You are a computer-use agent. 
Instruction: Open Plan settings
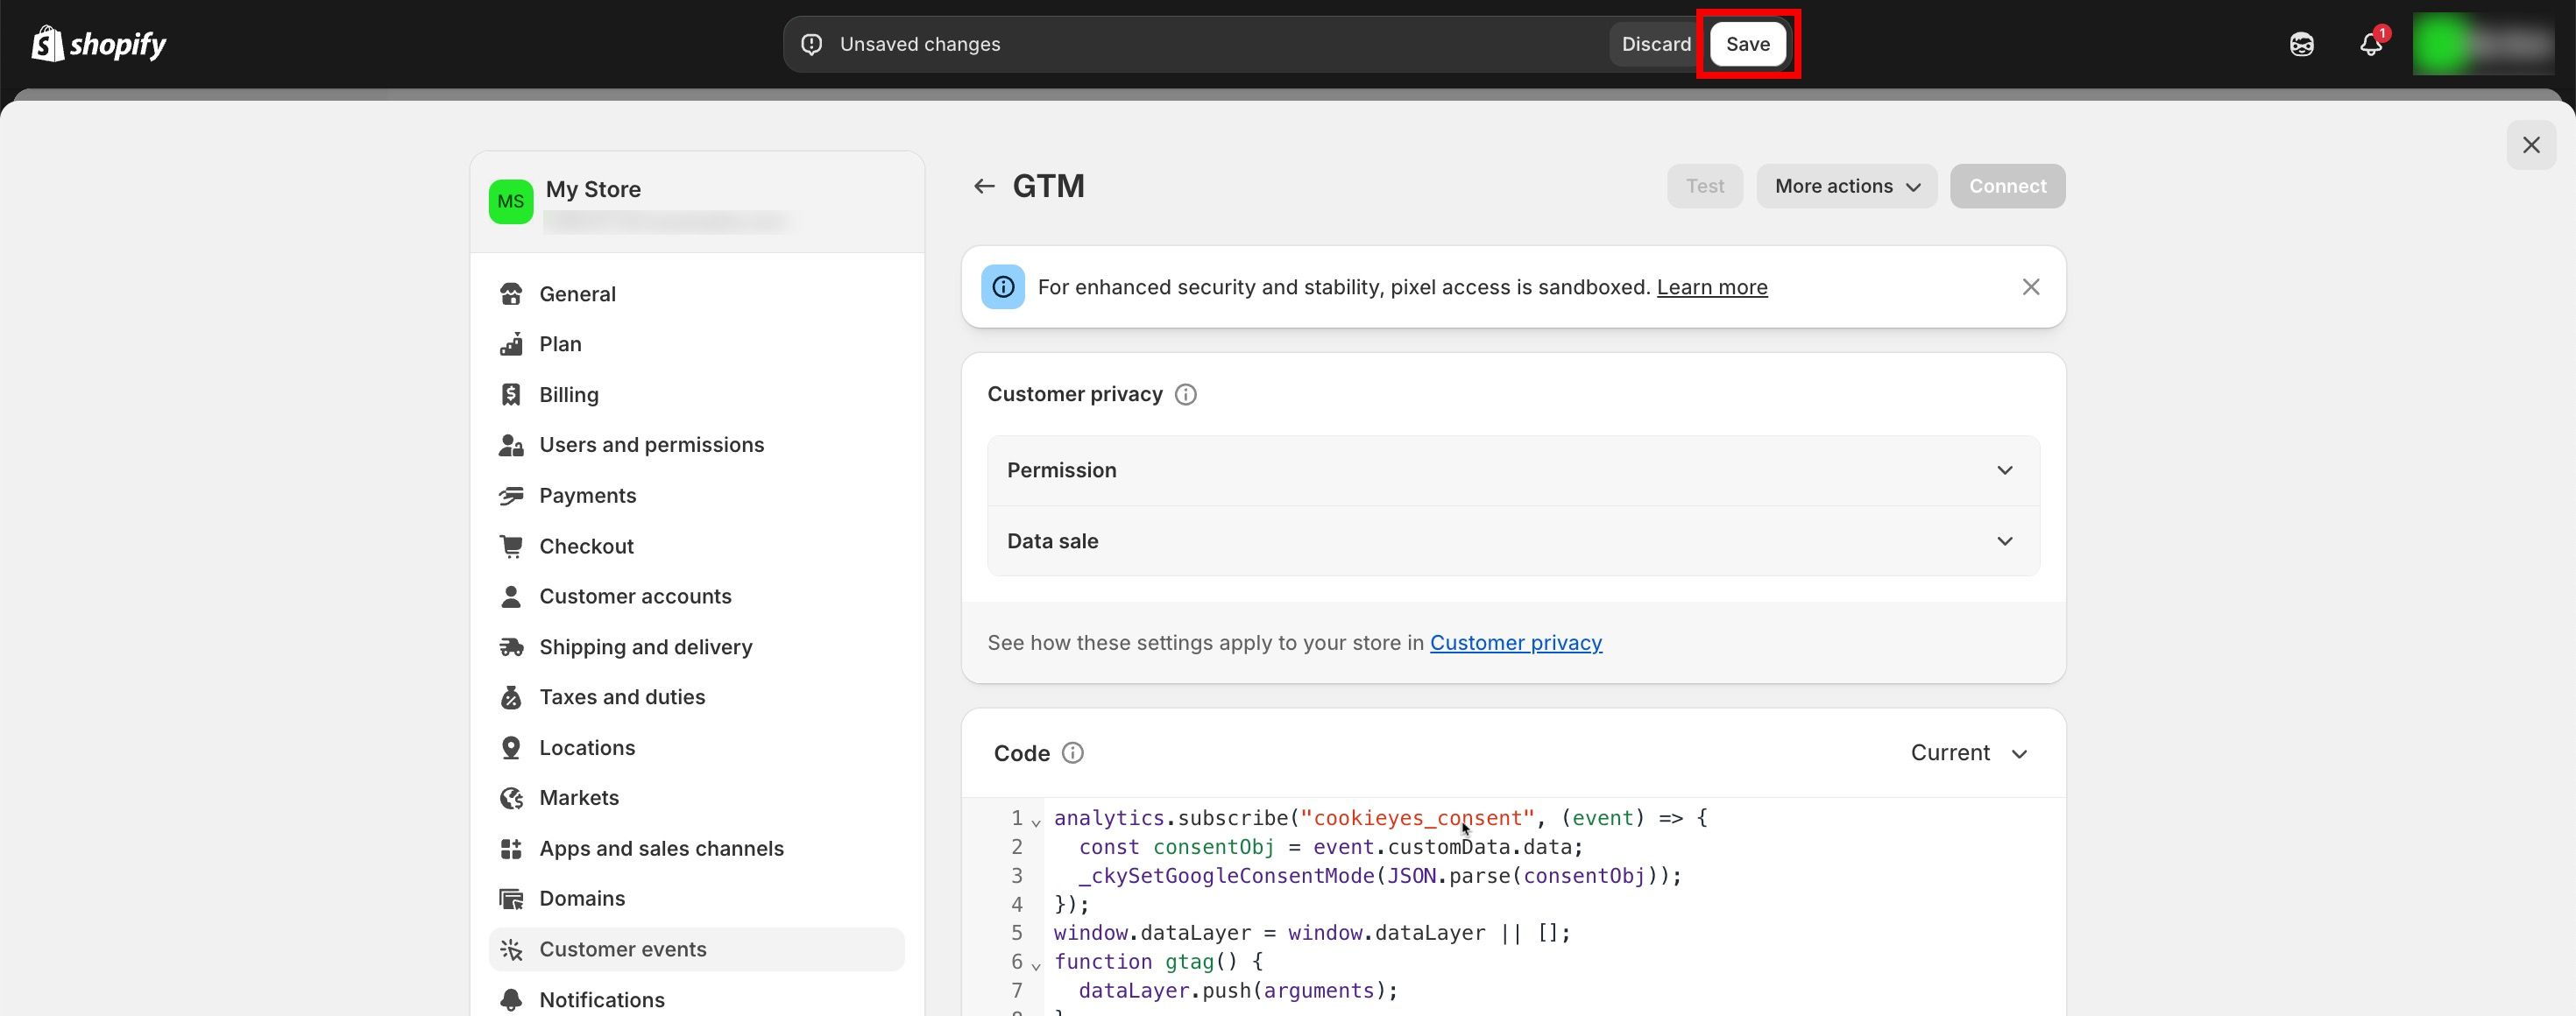696,344
